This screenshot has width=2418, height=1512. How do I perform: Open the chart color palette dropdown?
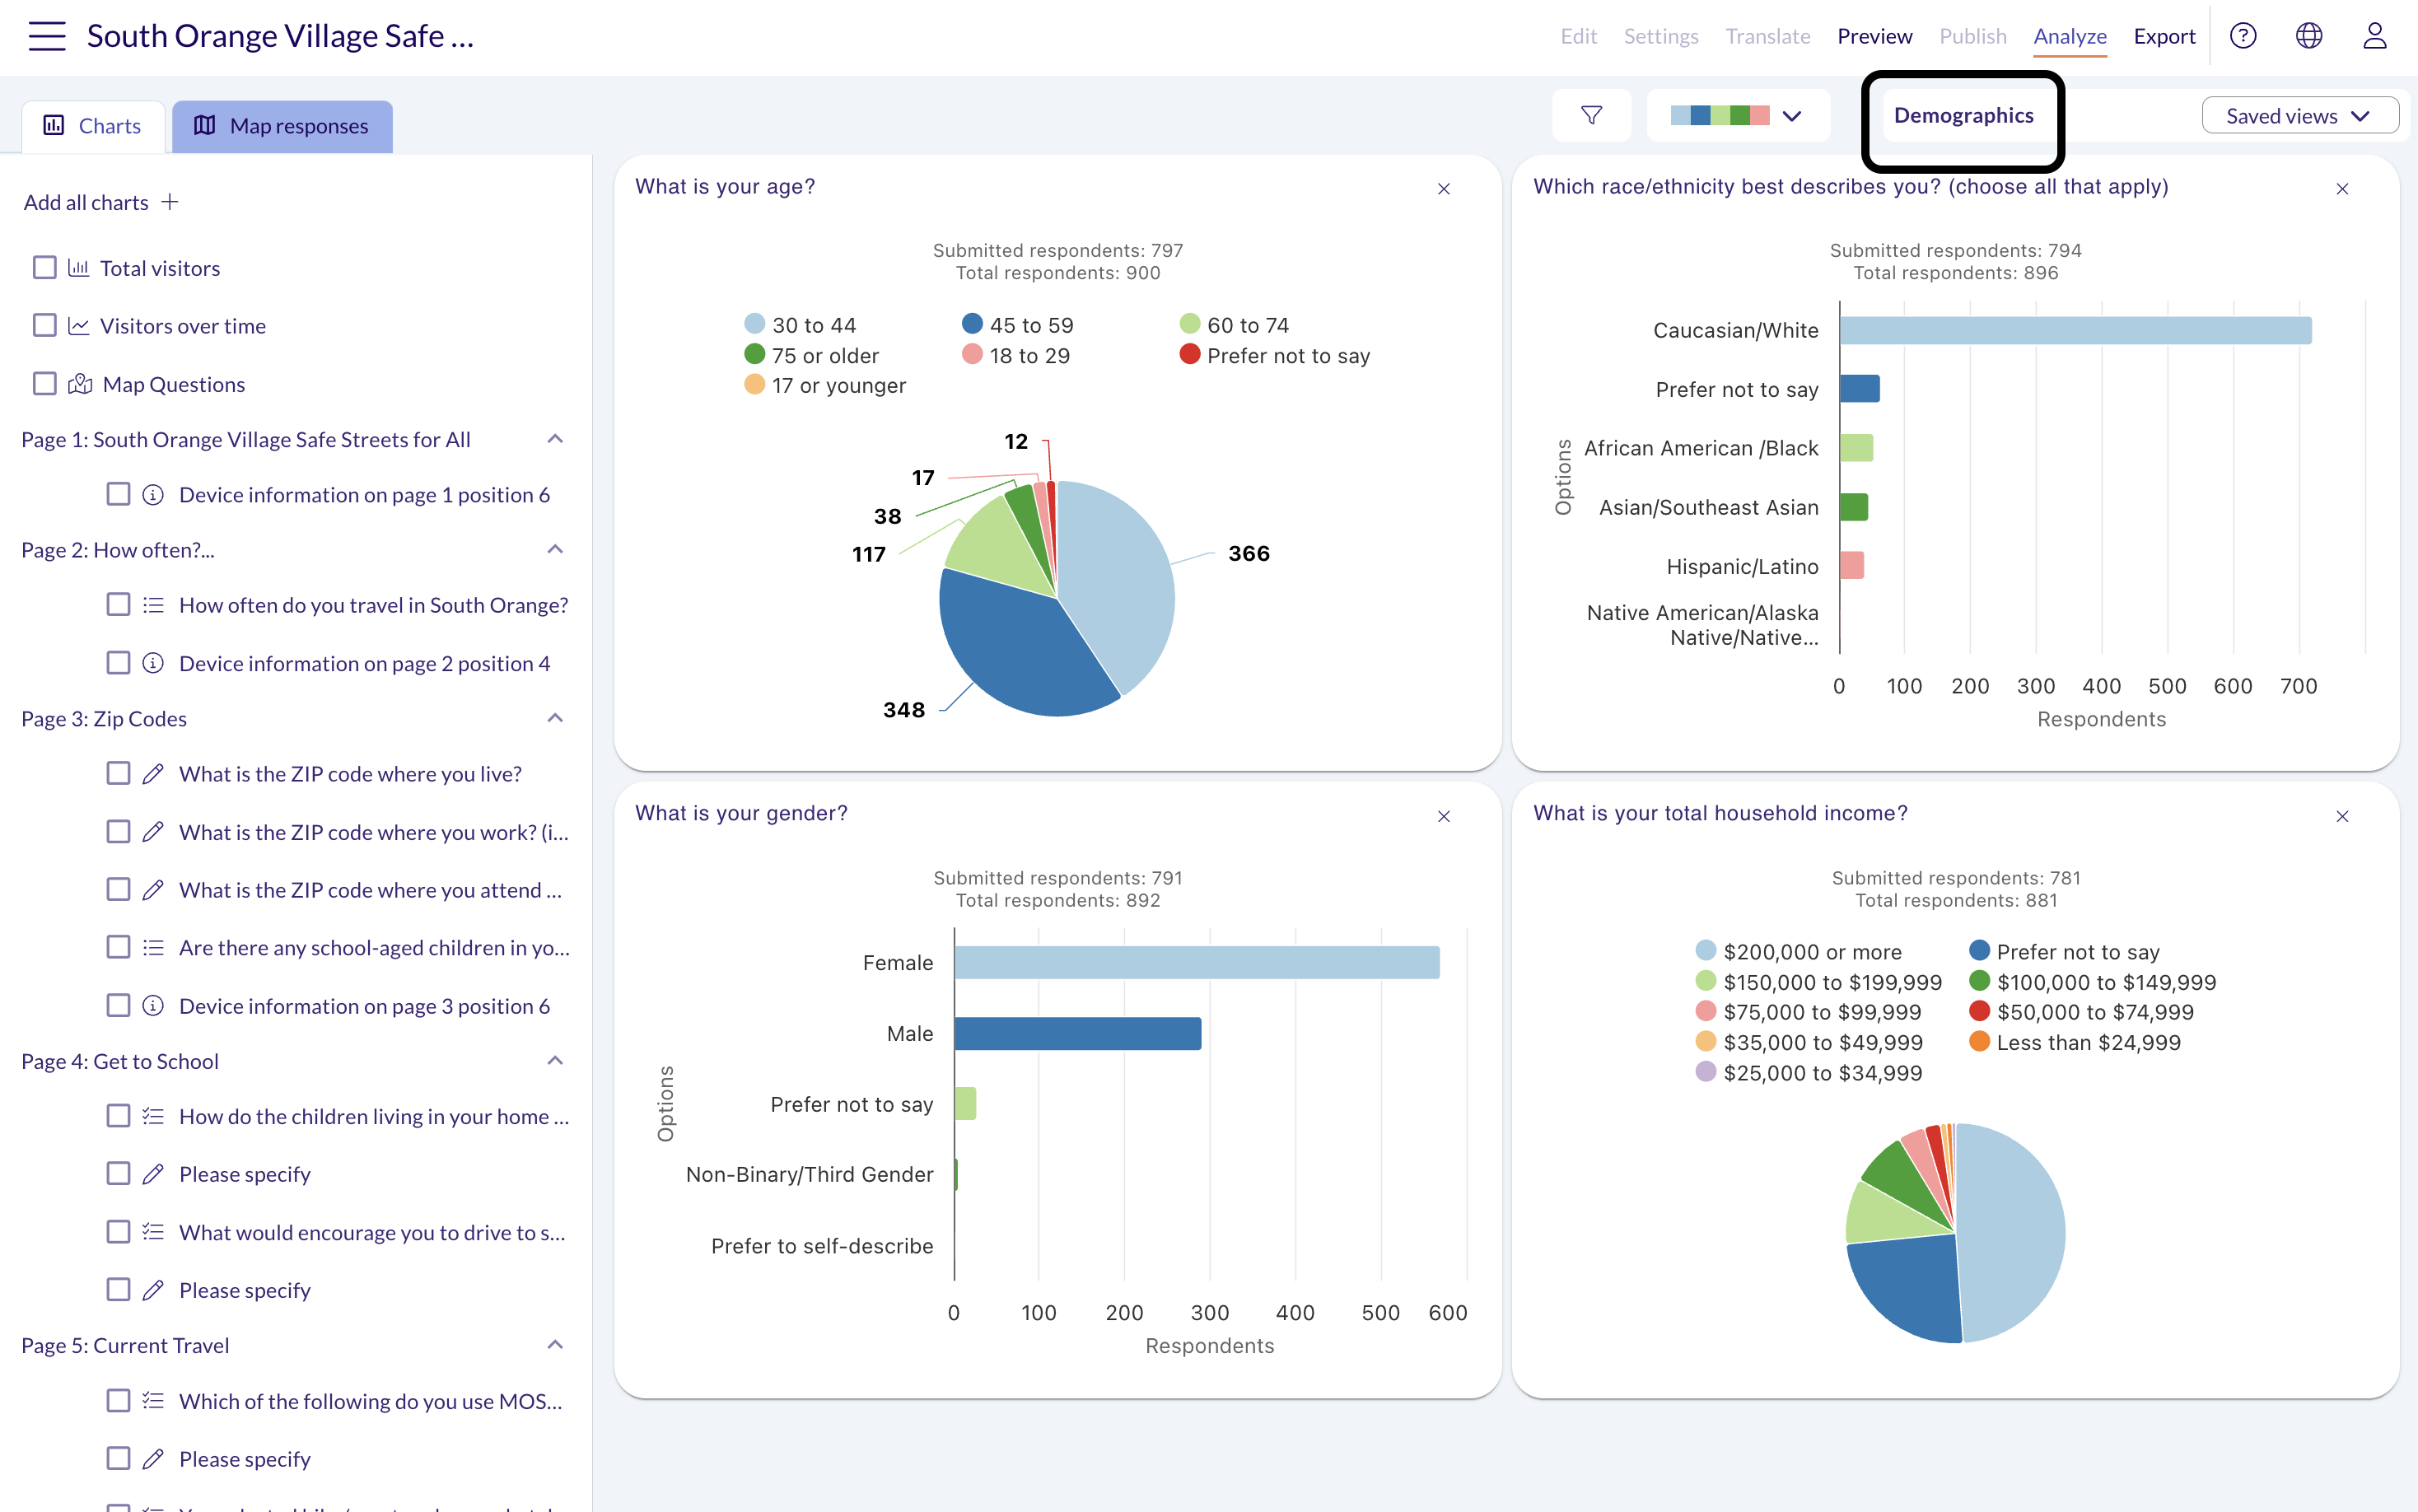(1738, 115)
